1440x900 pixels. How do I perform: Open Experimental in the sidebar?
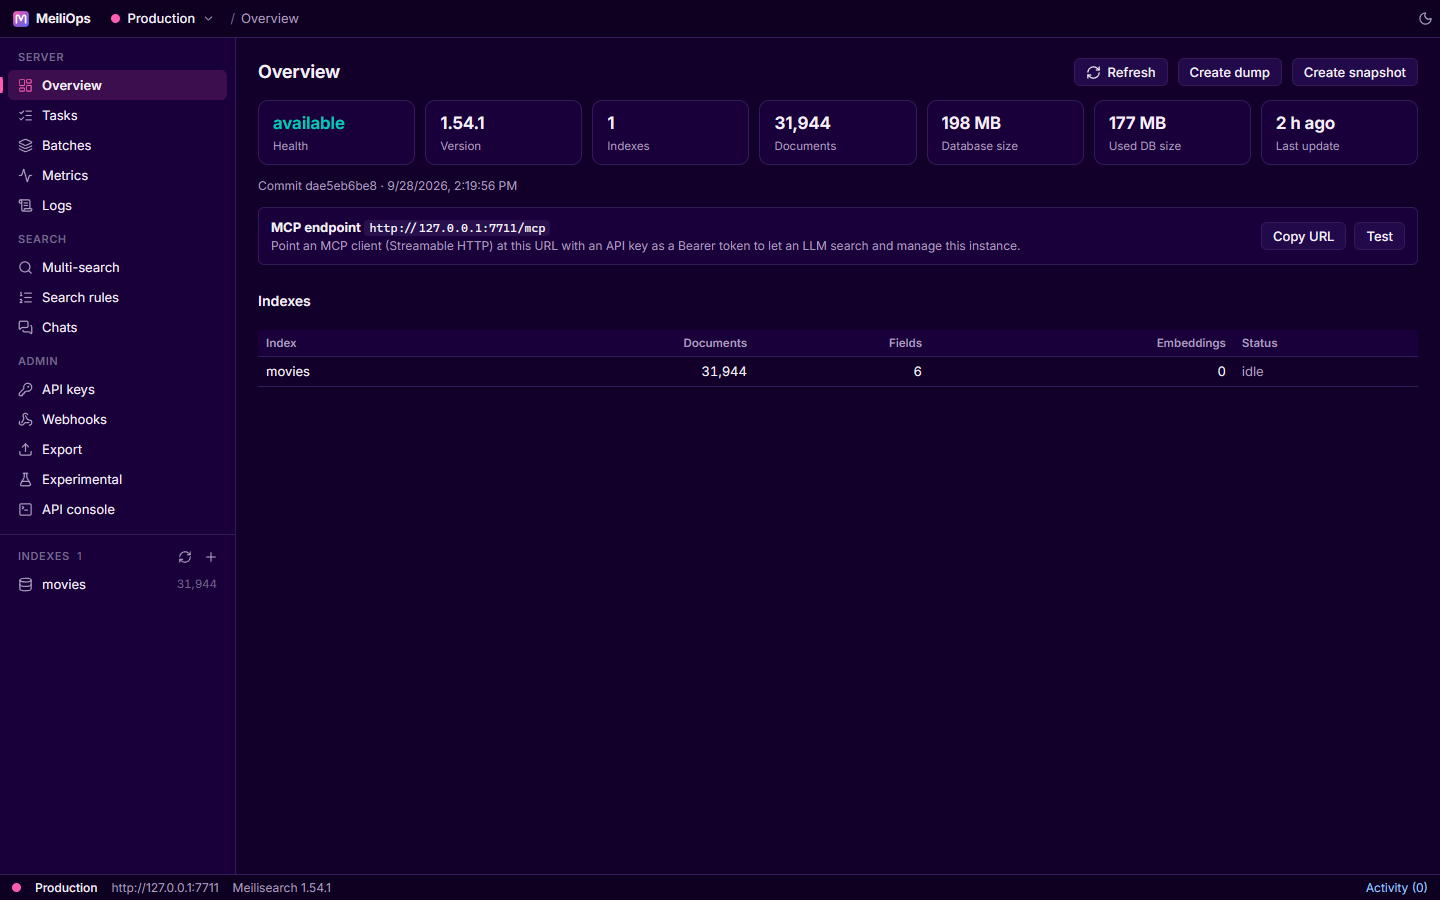pos(118,480)
